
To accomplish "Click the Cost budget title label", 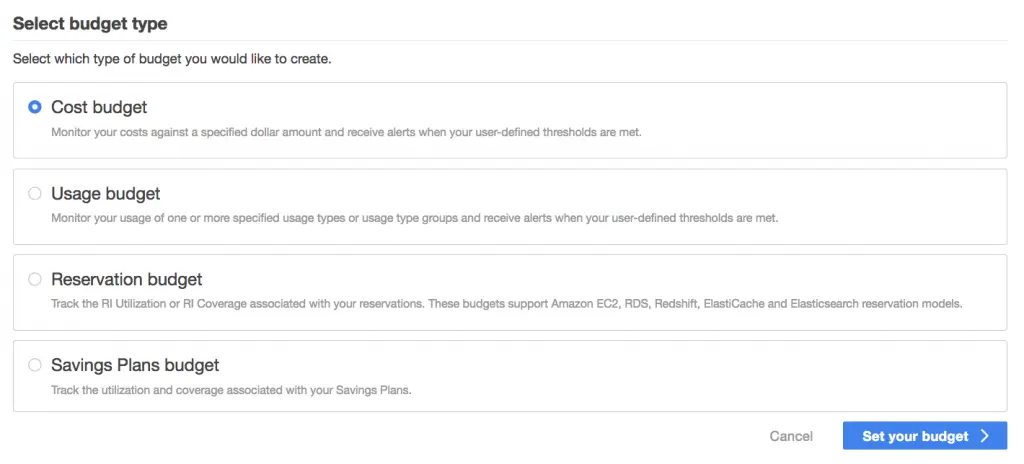I will [99, 107].
